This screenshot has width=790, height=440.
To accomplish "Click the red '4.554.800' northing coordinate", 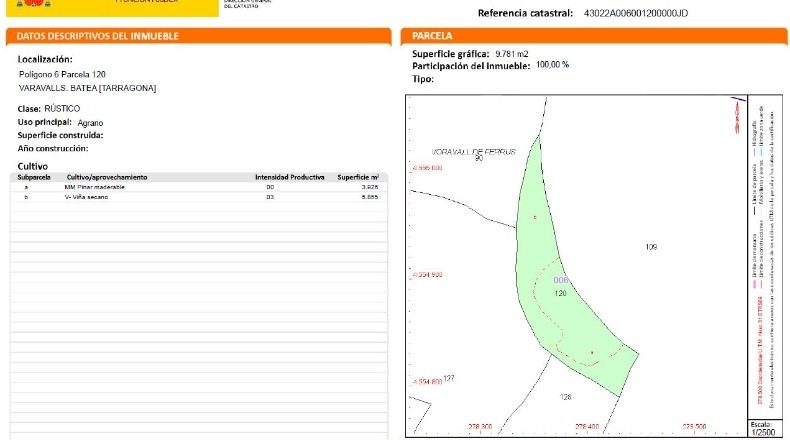I will pyautogui.click(x=427, y=382).
